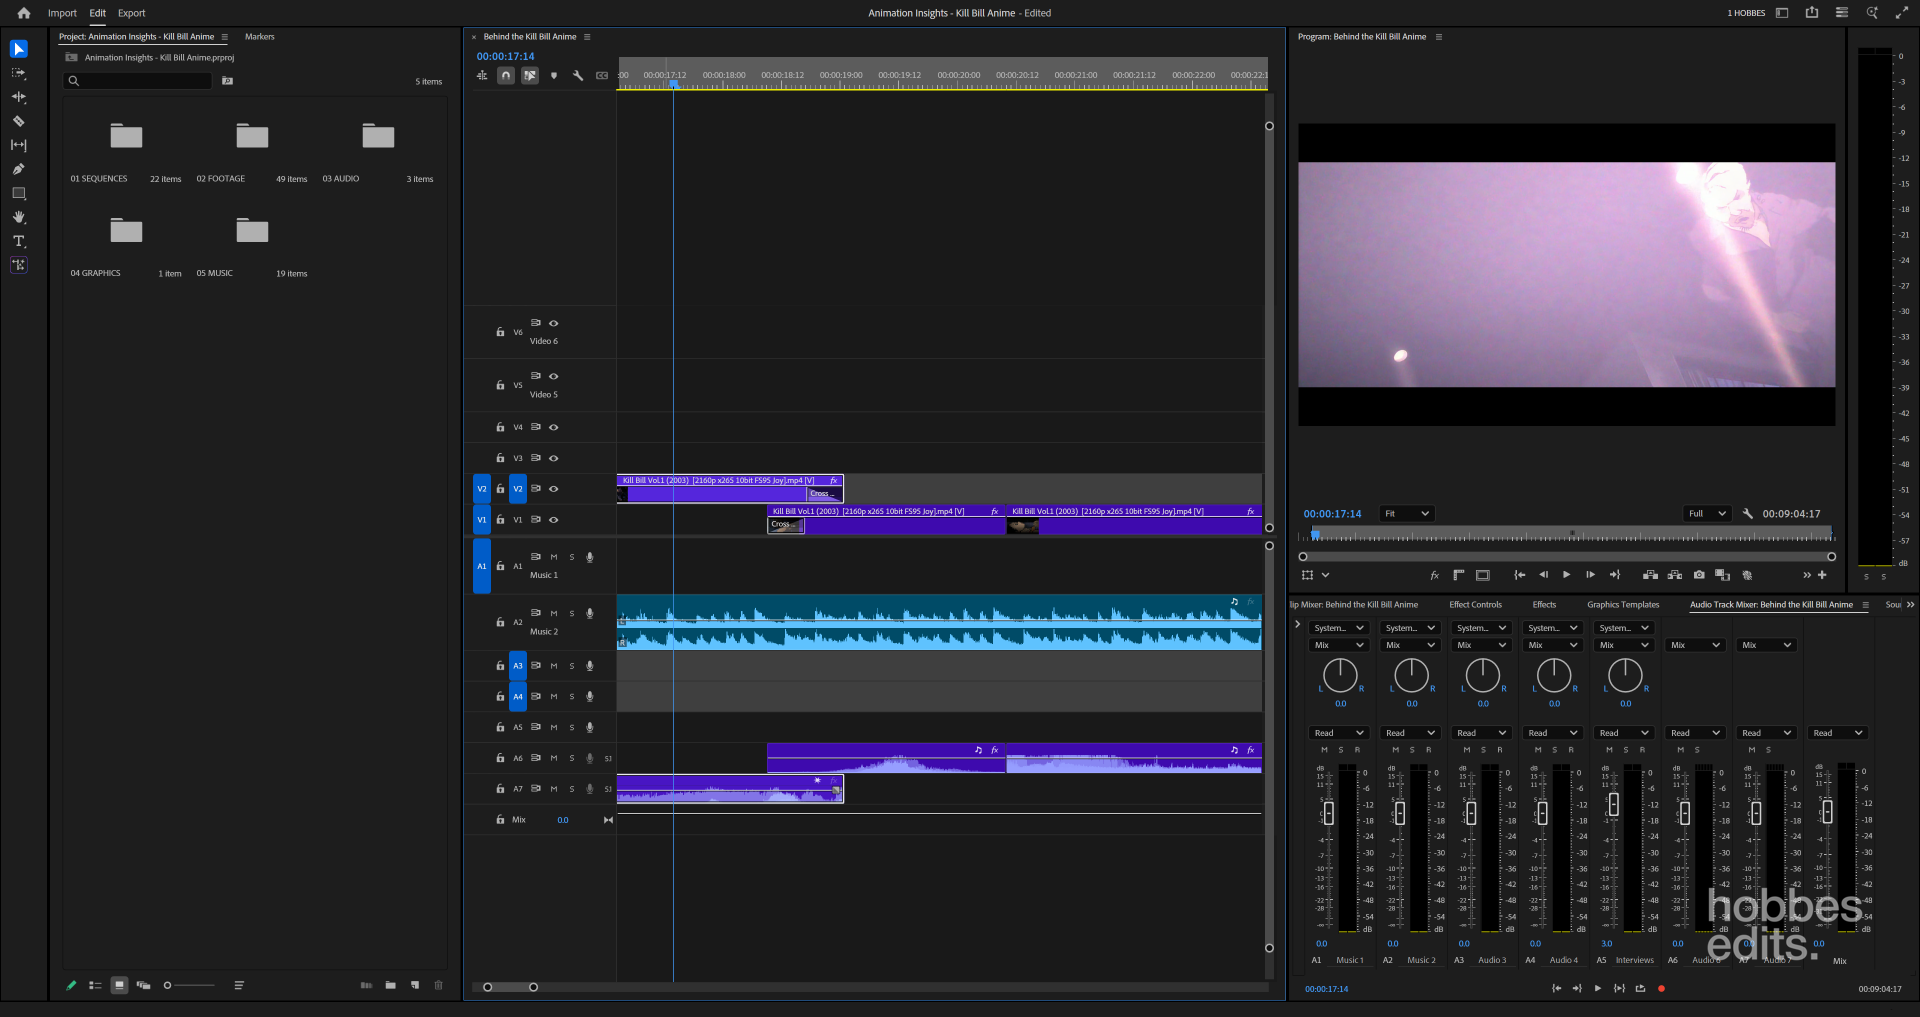
Task: Switch to the Effect Controls tab
Action: (1476, 604)
